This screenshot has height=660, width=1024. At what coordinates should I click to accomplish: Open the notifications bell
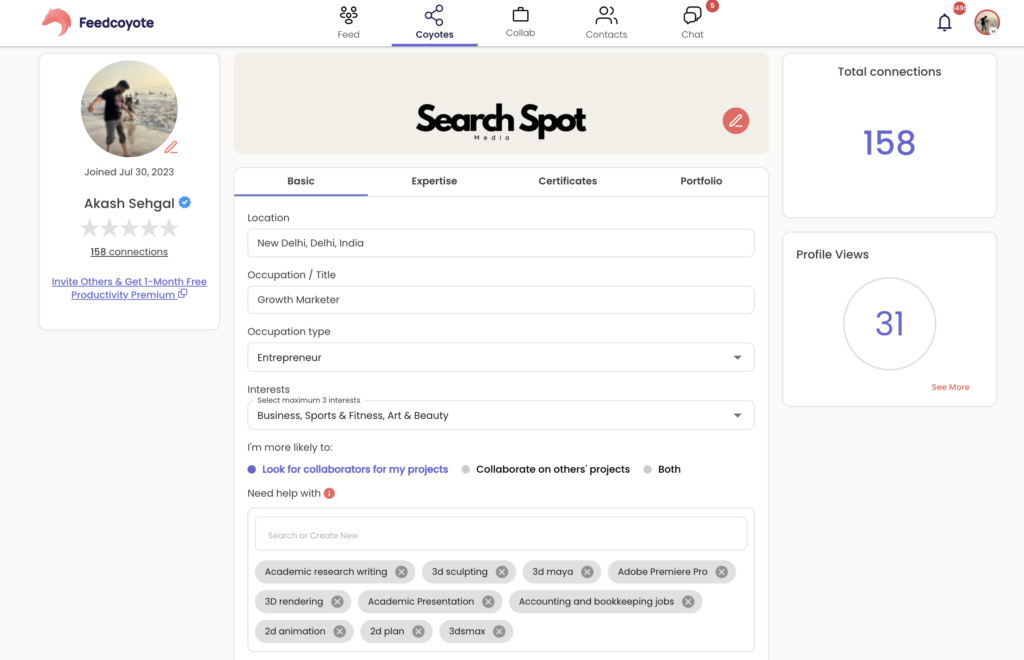click(944, 23)
